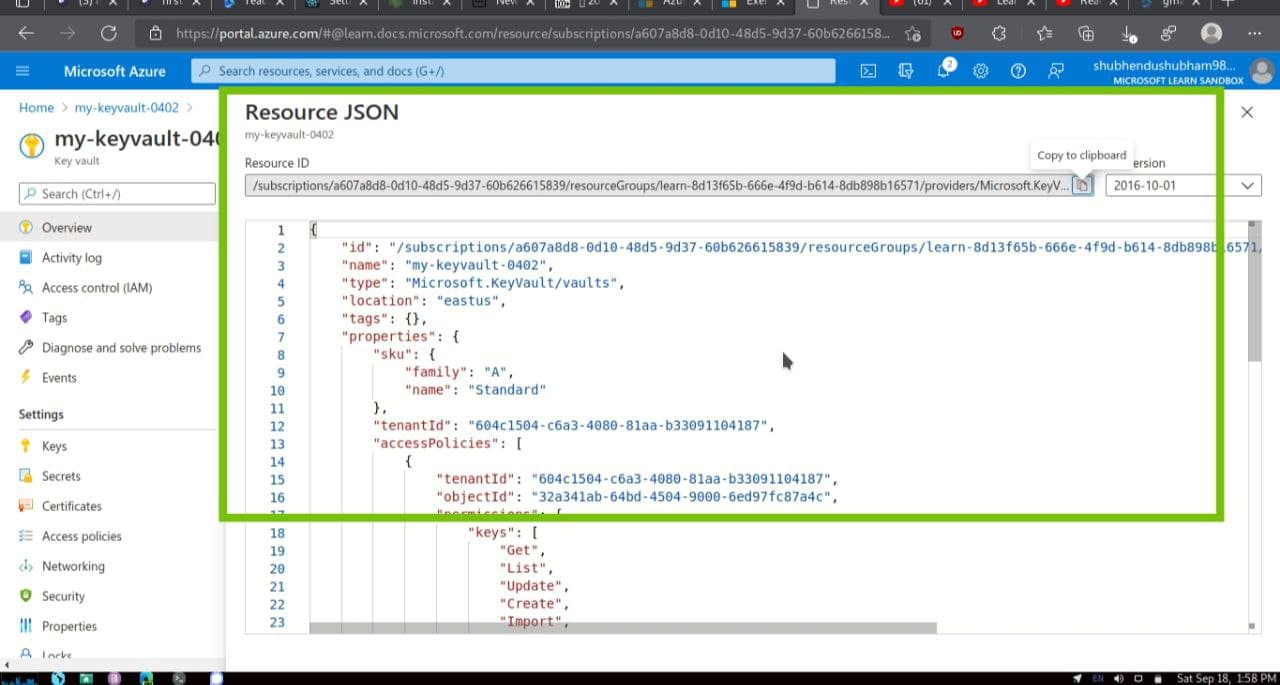Click the uBlock extension icon
1280x685 pixels.
point(957,33)
